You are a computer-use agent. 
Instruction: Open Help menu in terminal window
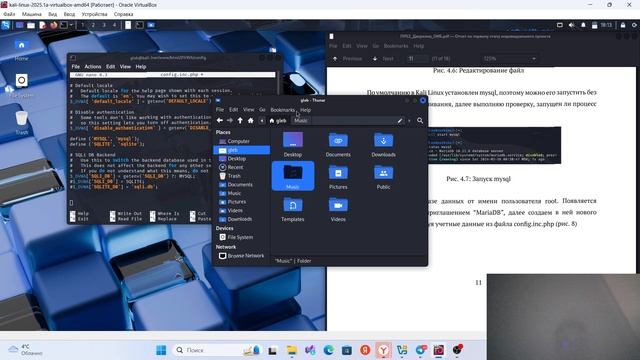(141, 67)
